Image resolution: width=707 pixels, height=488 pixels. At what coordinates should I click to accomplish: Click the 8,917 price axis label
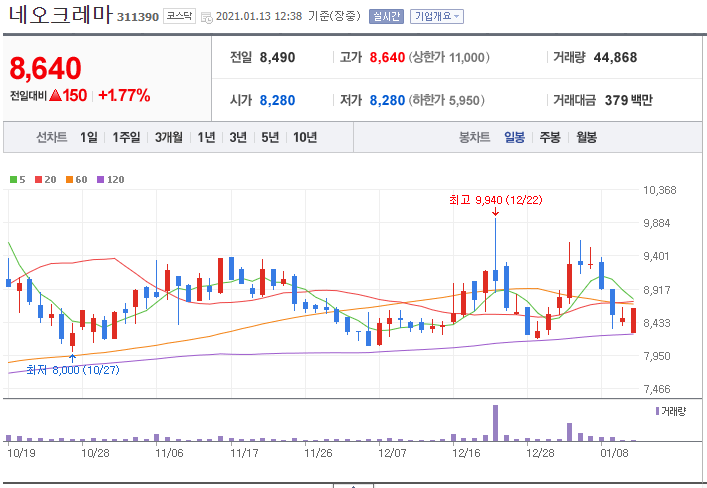[657, 290]
